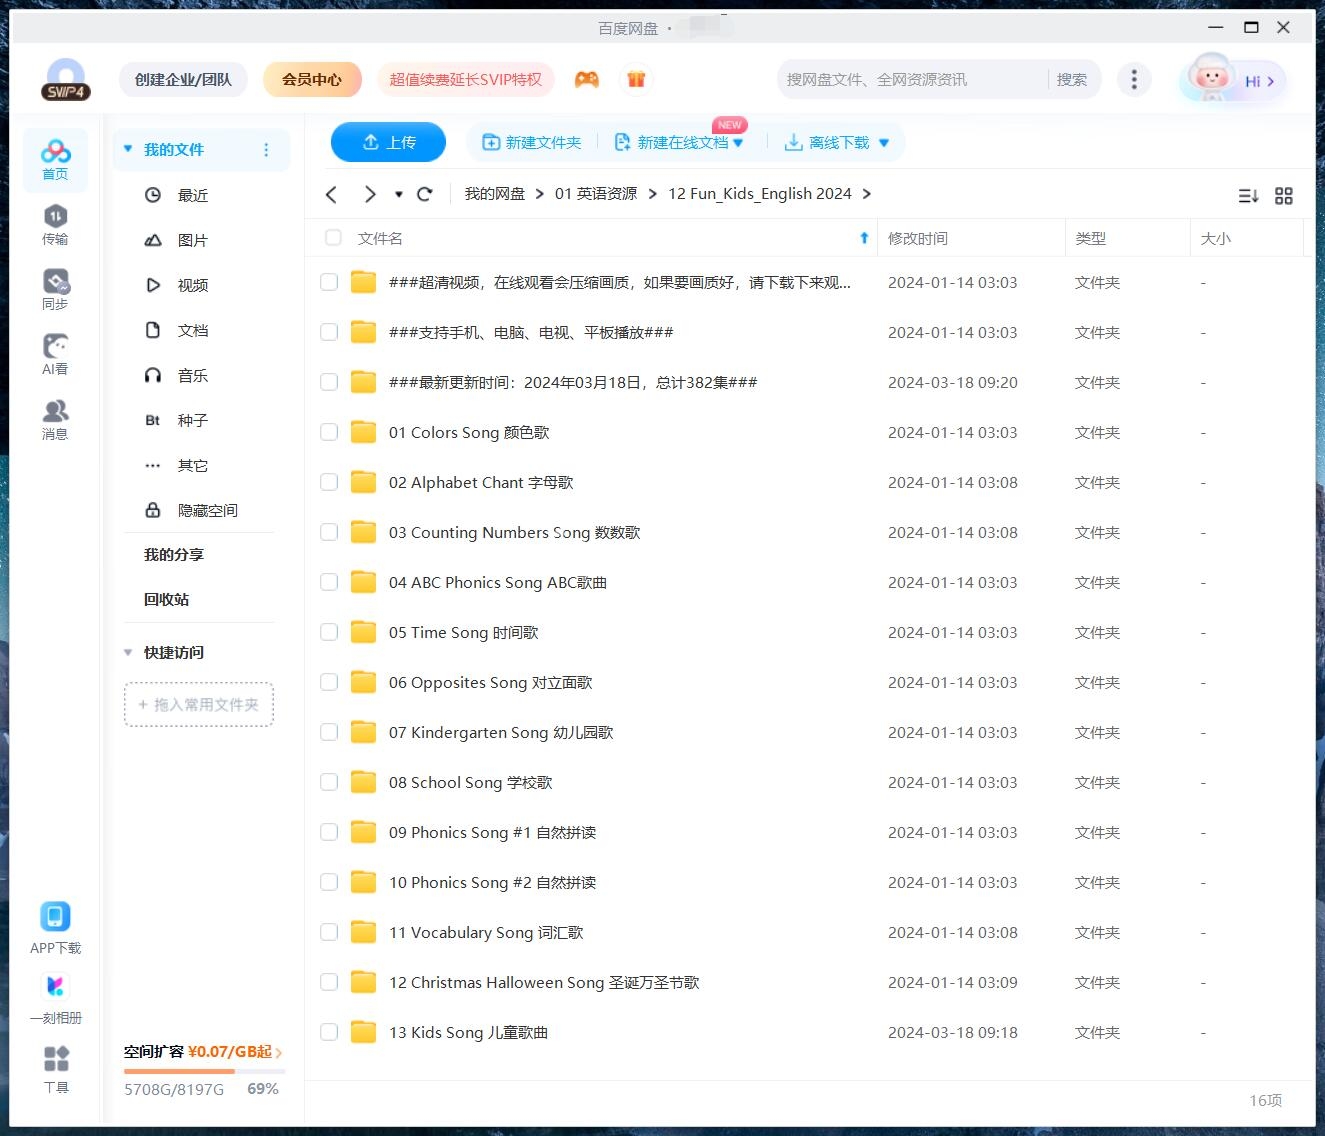Refresh the current folder list
Image resolution: width=1325 pixels, height=1136 pixels.
tap(424, 194)
